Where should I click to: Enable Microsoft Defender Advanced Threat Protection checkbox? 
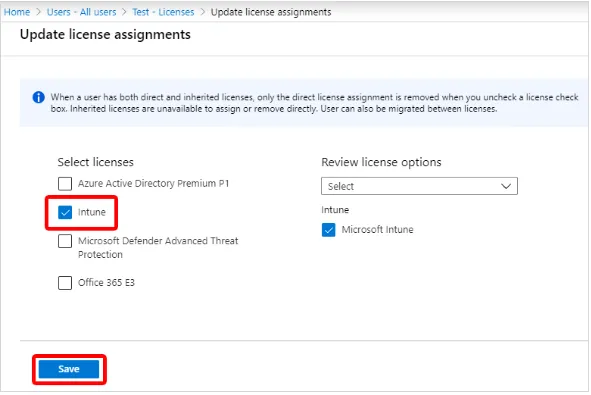tap(65, 241)
